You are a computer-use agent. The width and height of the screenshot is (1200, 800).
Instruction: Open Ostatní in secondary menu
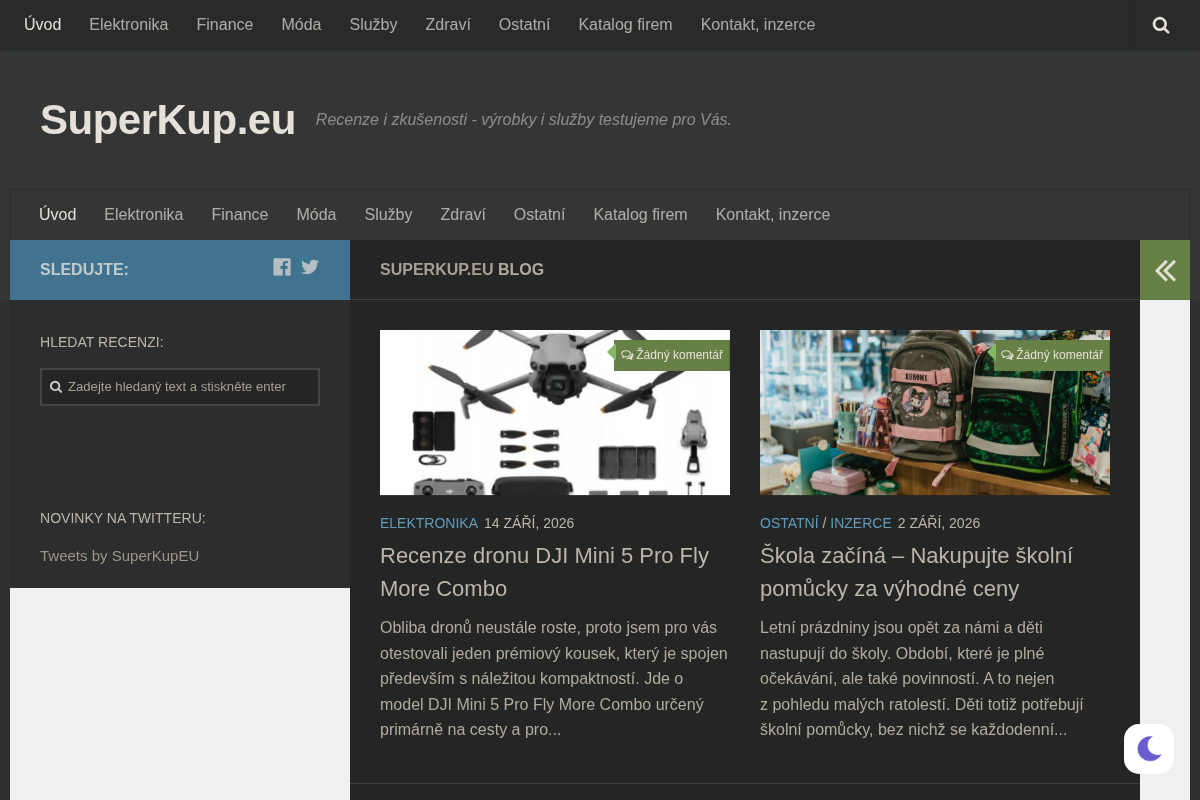tap(539, 215)
